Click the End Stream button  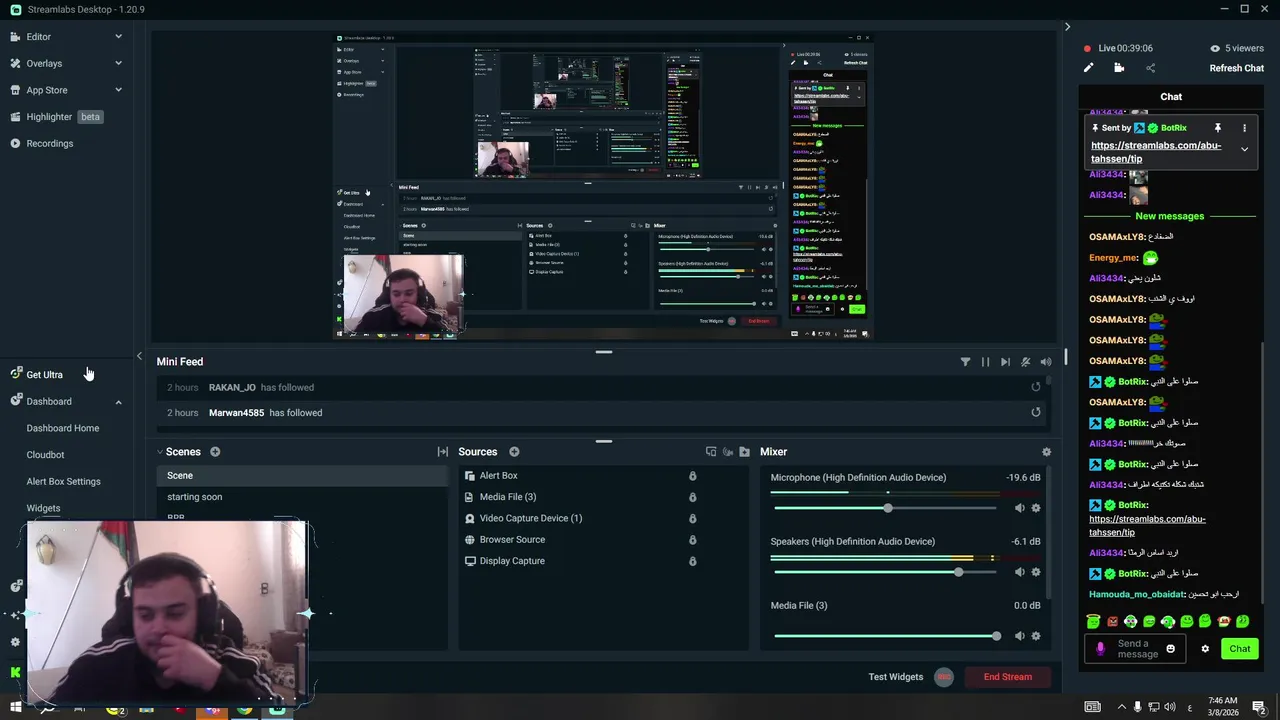coord(1007,677)
